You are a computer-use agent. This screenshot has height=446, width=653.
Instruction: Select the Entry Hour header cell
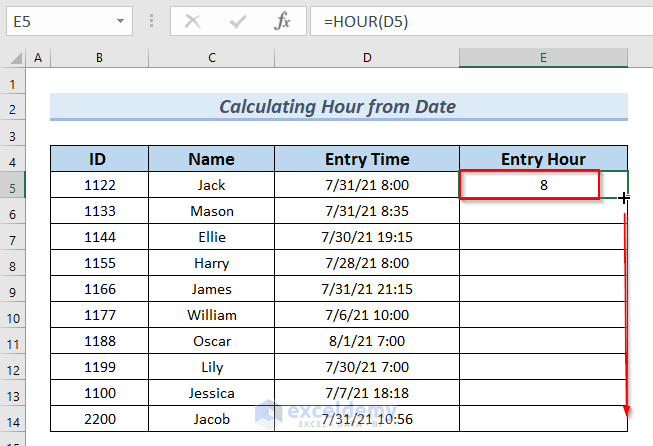[543, 159]
